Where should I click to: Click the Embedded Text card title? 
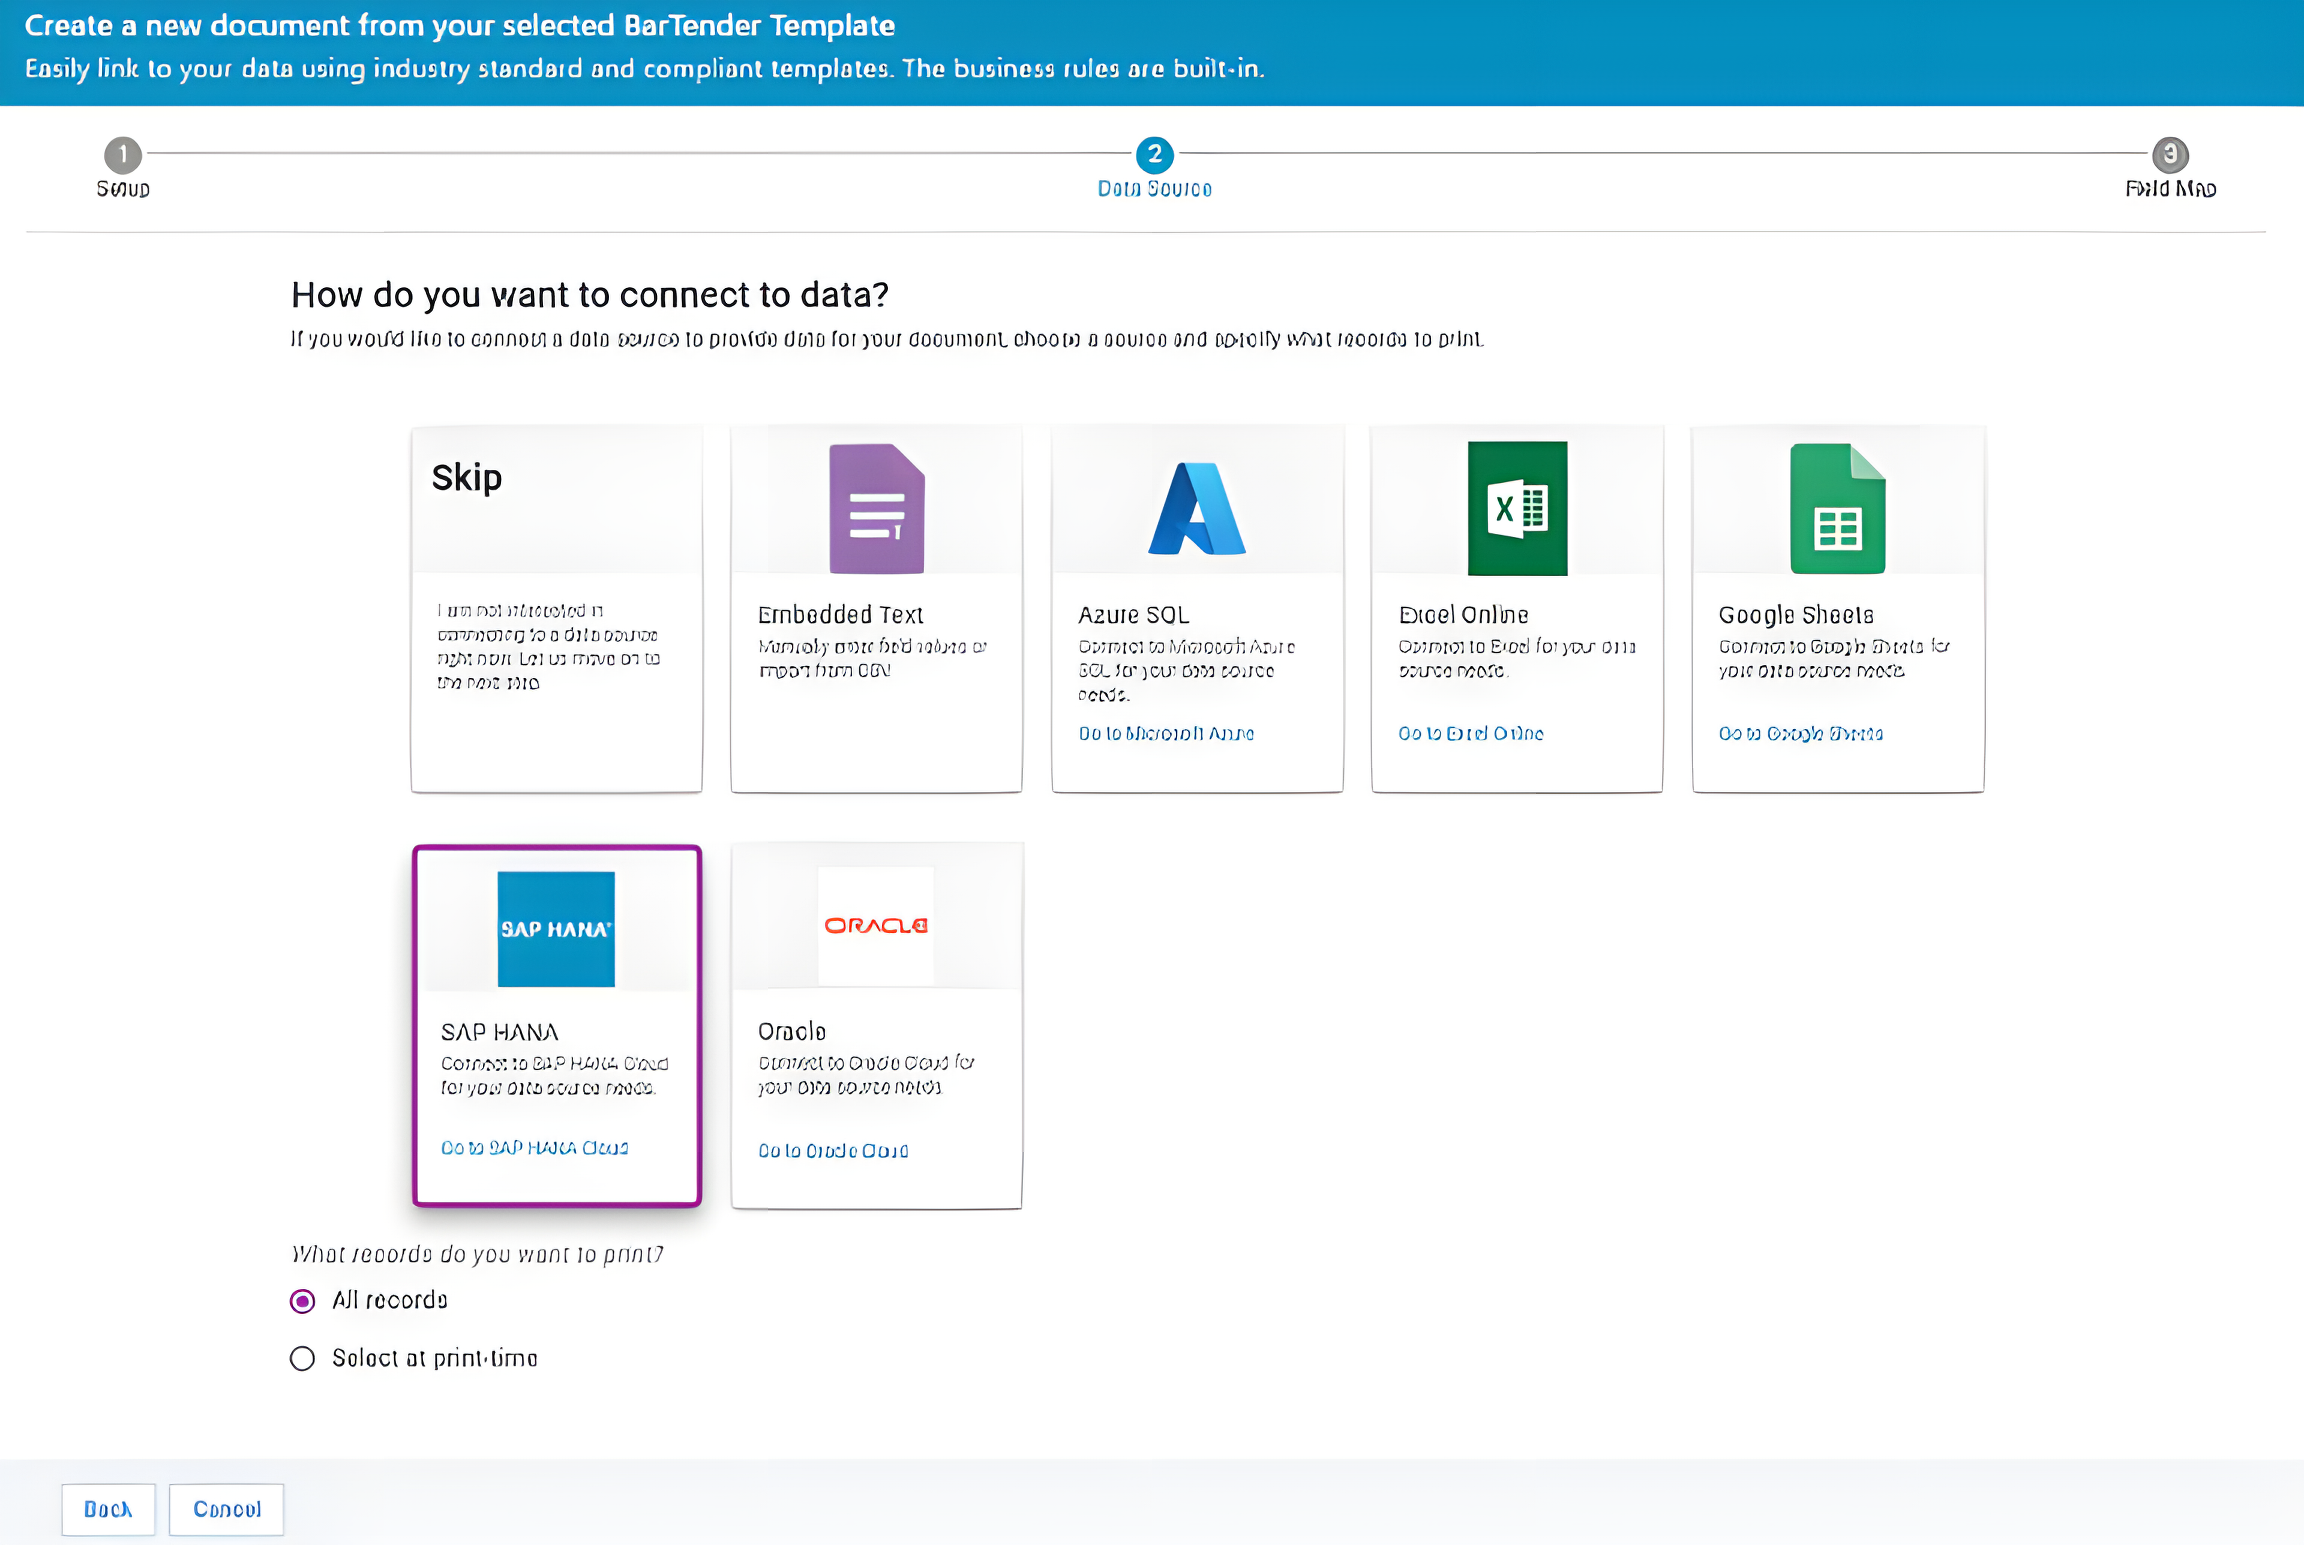pos(840,615)
